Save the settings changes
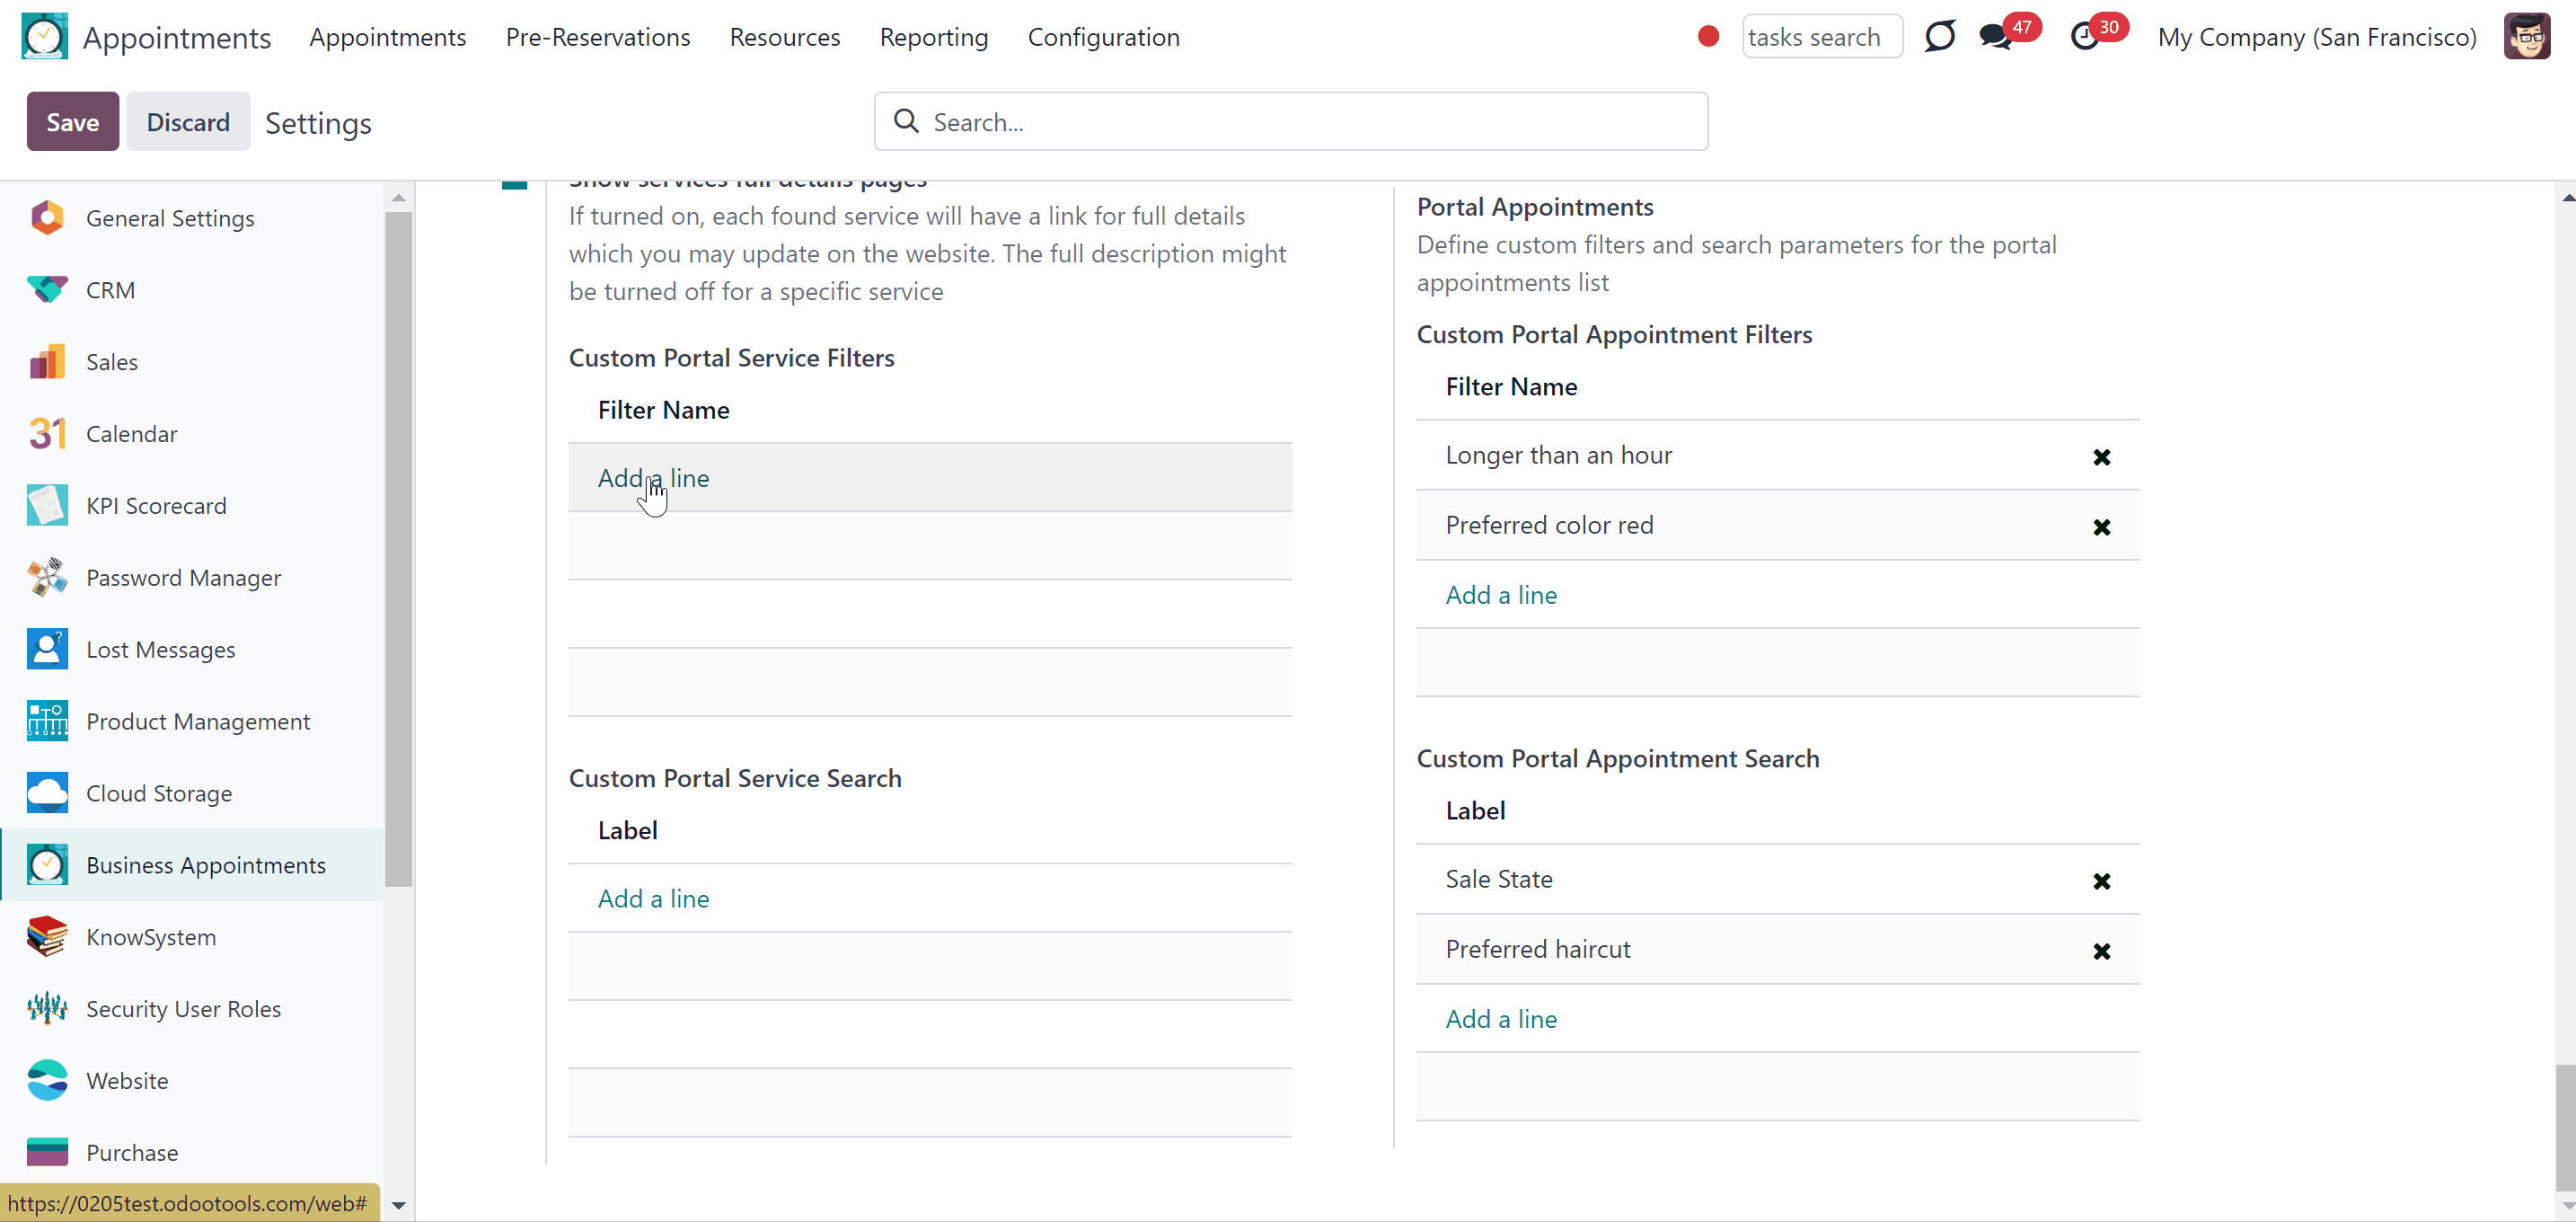 pos(72,122)
